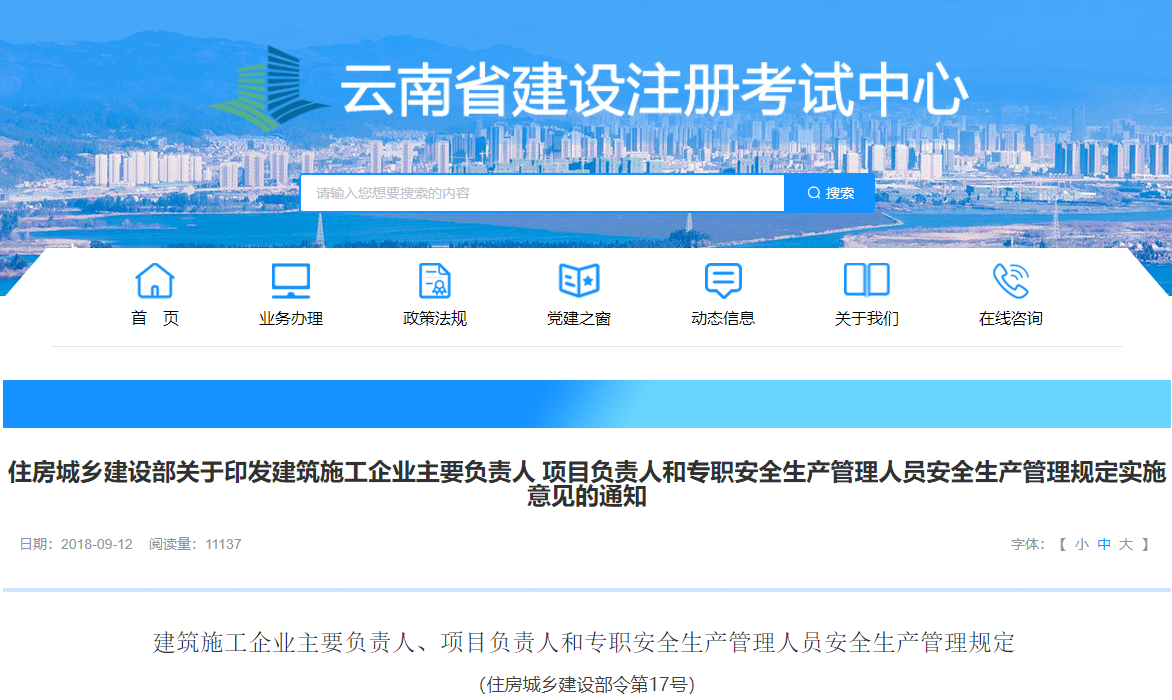Click the 搜索 search button

click(x=830, y=193)
